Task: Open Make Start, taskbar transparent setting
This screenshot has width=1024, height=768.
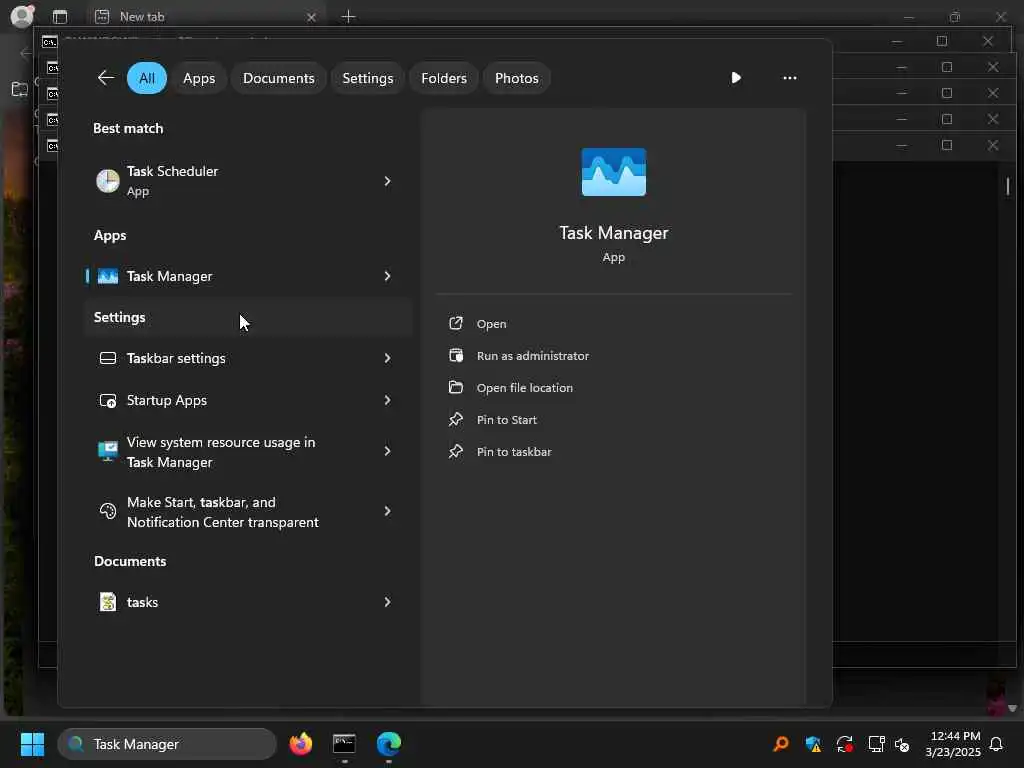Action: [248, 511]
